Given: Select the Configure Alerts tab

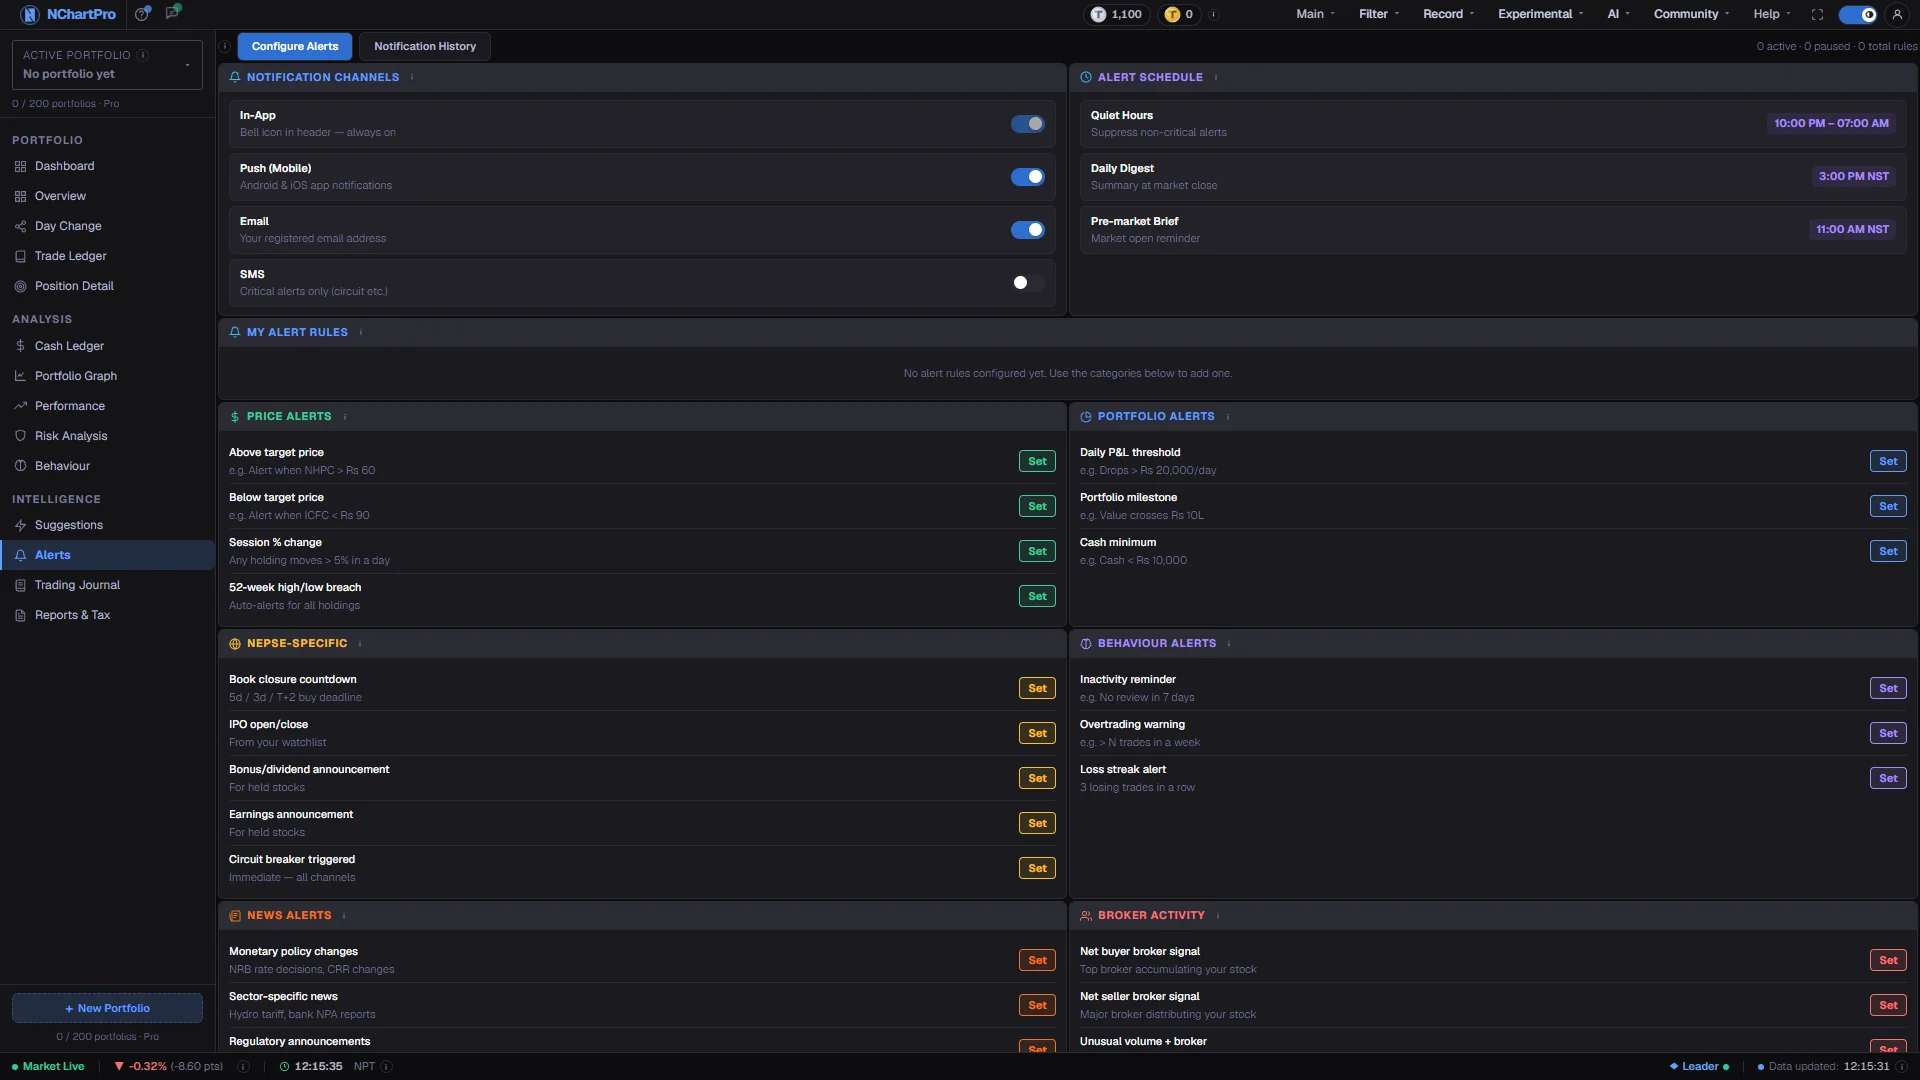Looking at the screenshot, I should point(295,46).
